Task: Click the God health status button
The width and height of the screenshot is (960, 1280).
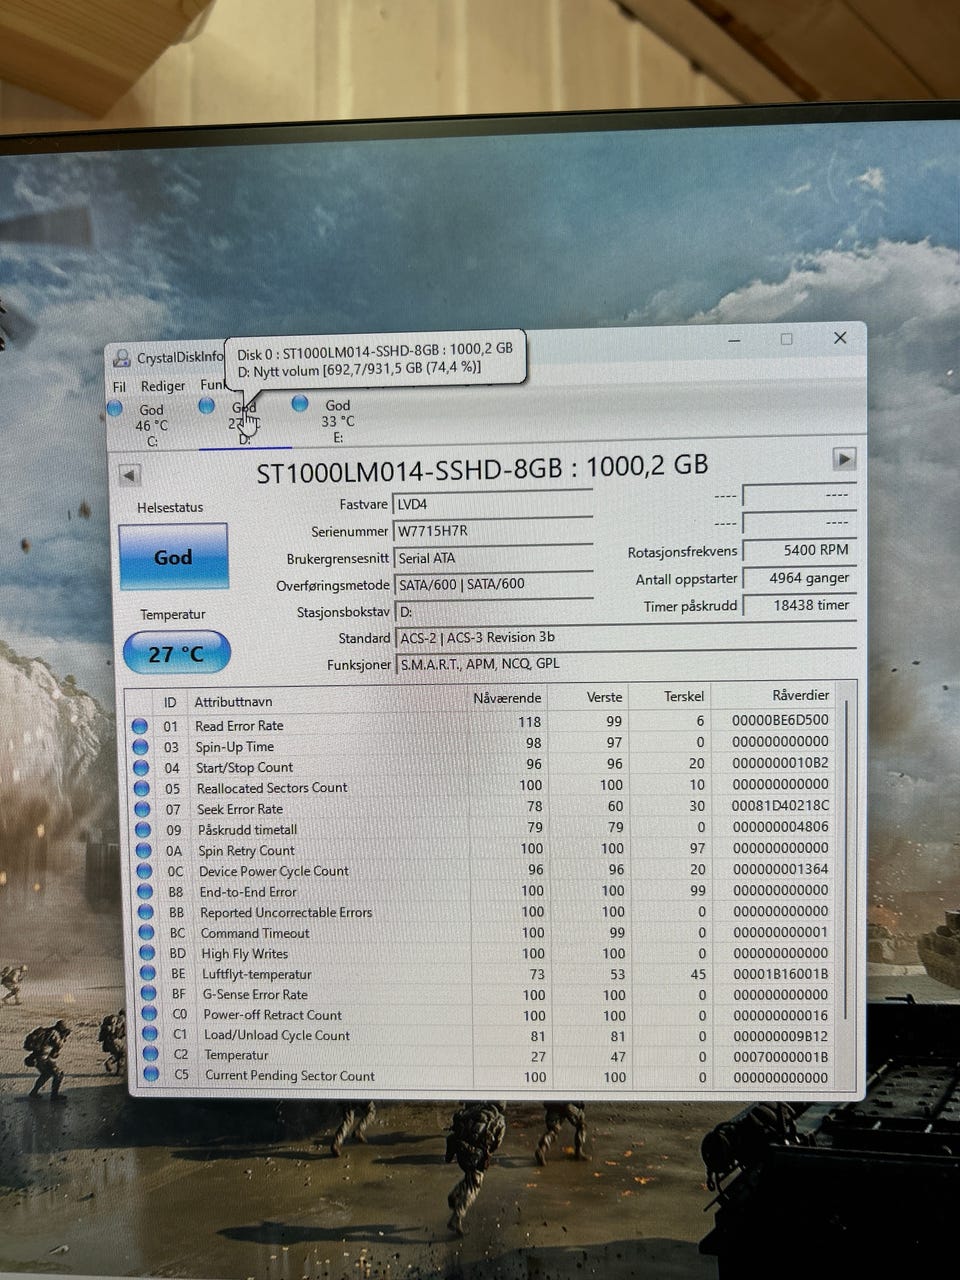Action: [173, 557]
